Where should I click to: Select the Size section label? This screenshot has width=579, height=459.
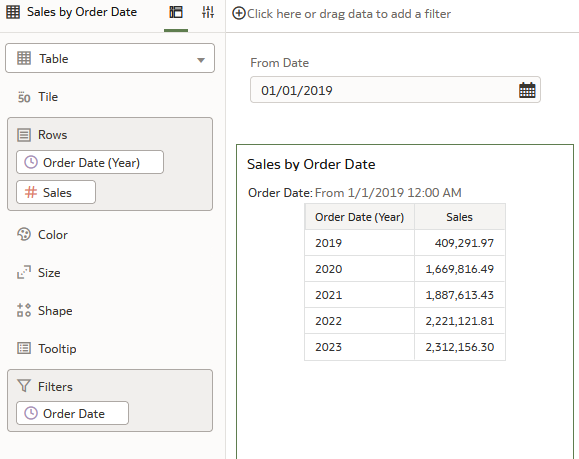49,273
